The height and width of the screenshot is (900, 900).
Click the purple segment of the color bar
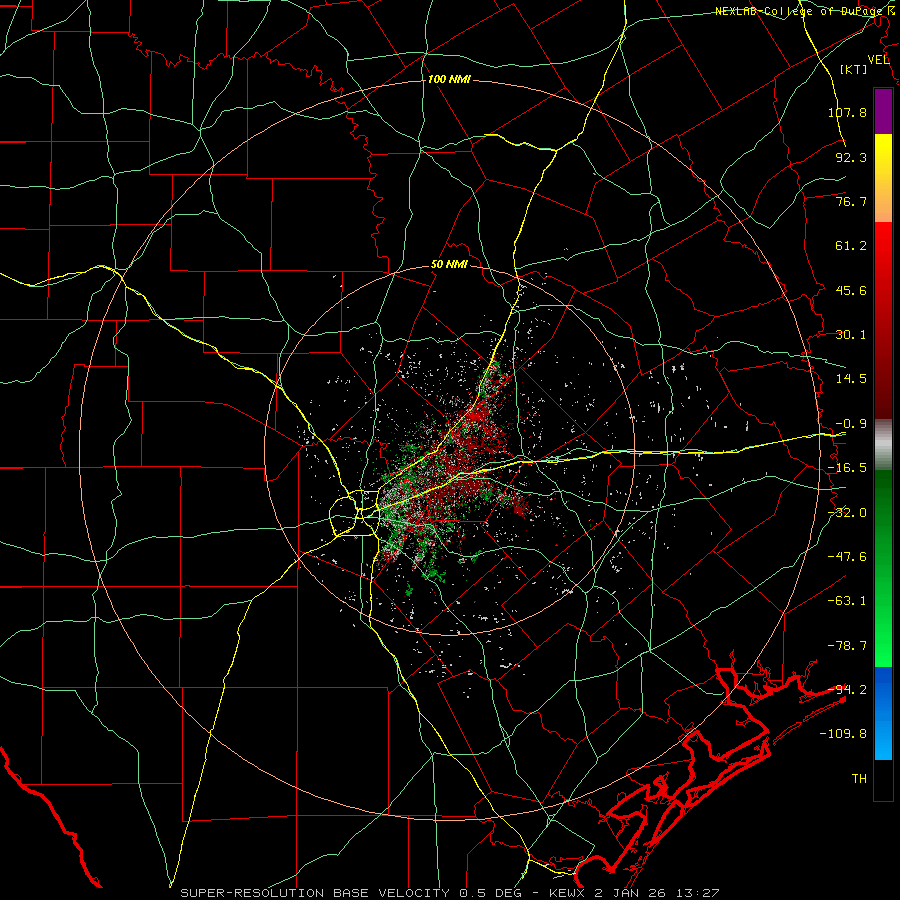tap(883, 111)
